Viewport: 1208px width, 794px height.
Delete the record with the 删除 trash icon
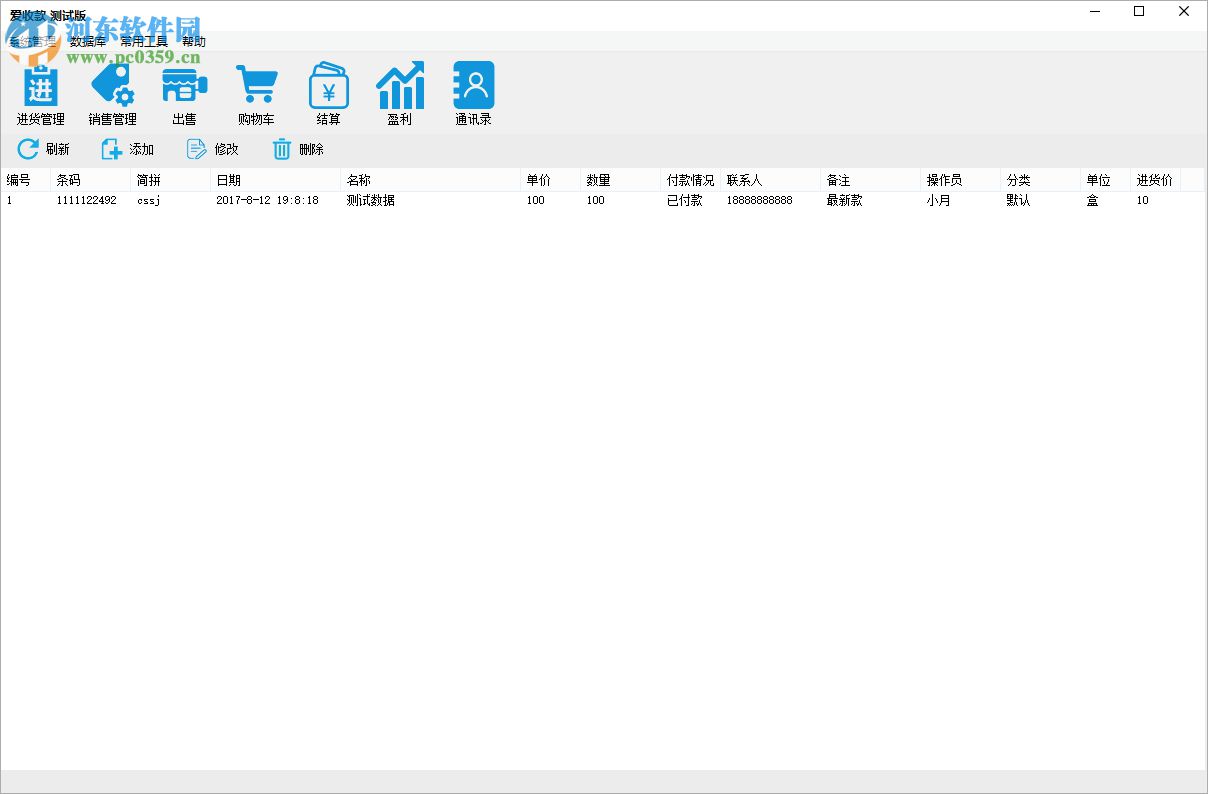(297, 149)
